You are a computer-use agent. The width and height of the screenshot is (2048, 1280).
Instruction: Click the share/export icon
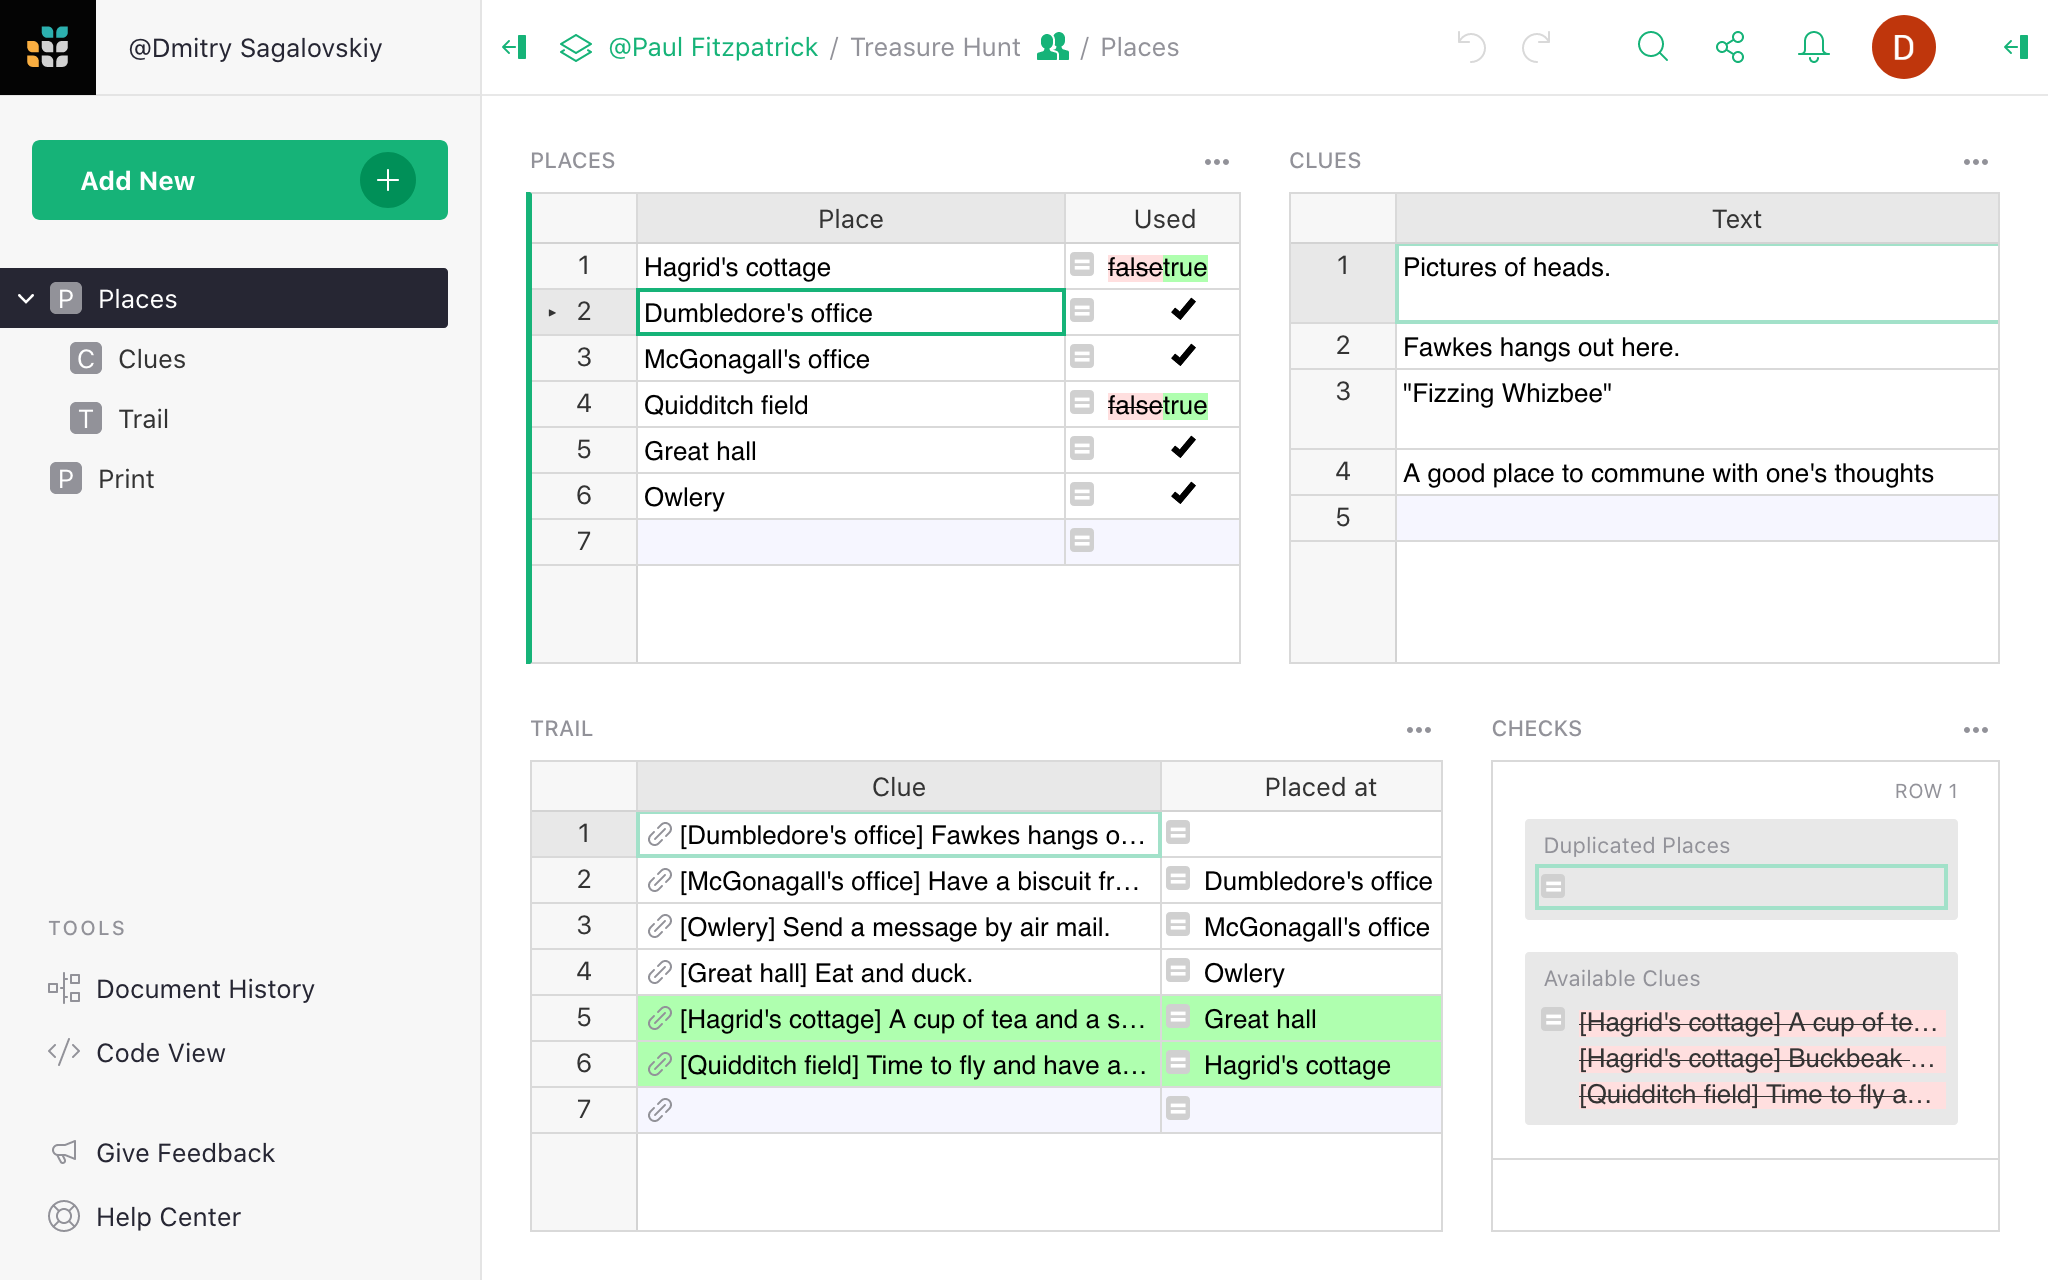[x=1730, y=47]
